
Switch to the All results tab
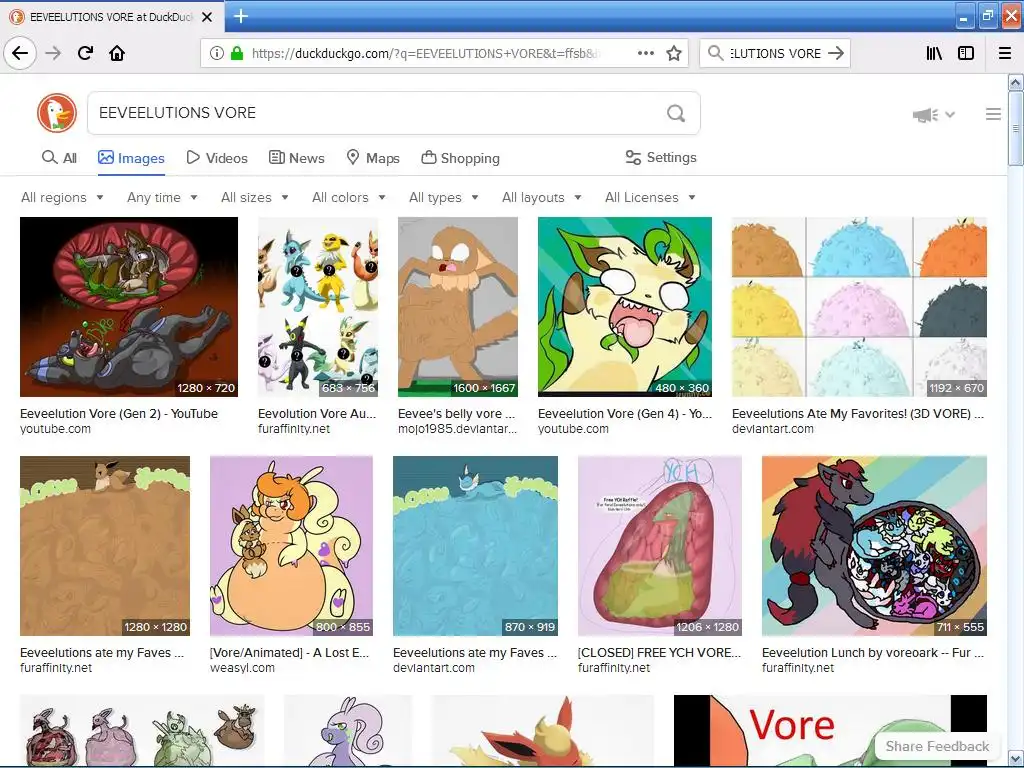point(59,158)
